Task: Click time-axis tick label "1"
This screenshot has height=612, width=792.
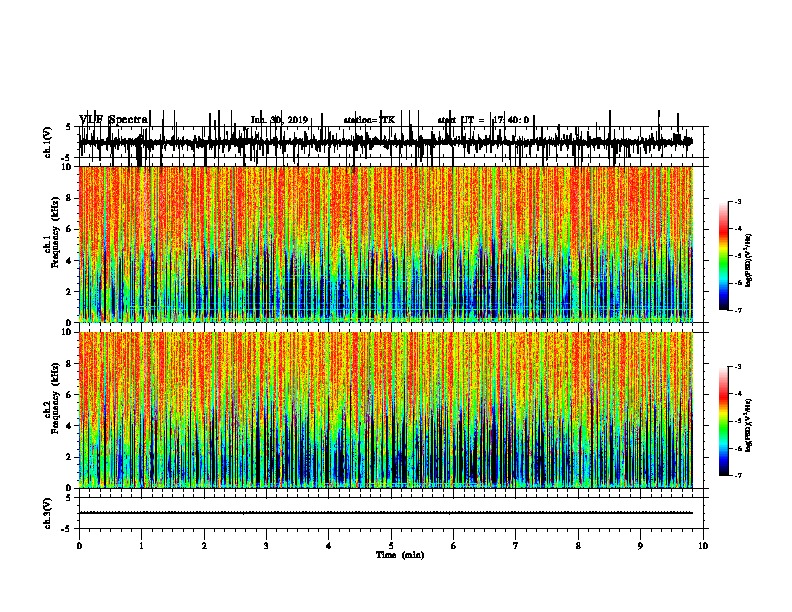Action: pyautogui.click(x=141, y=546)
